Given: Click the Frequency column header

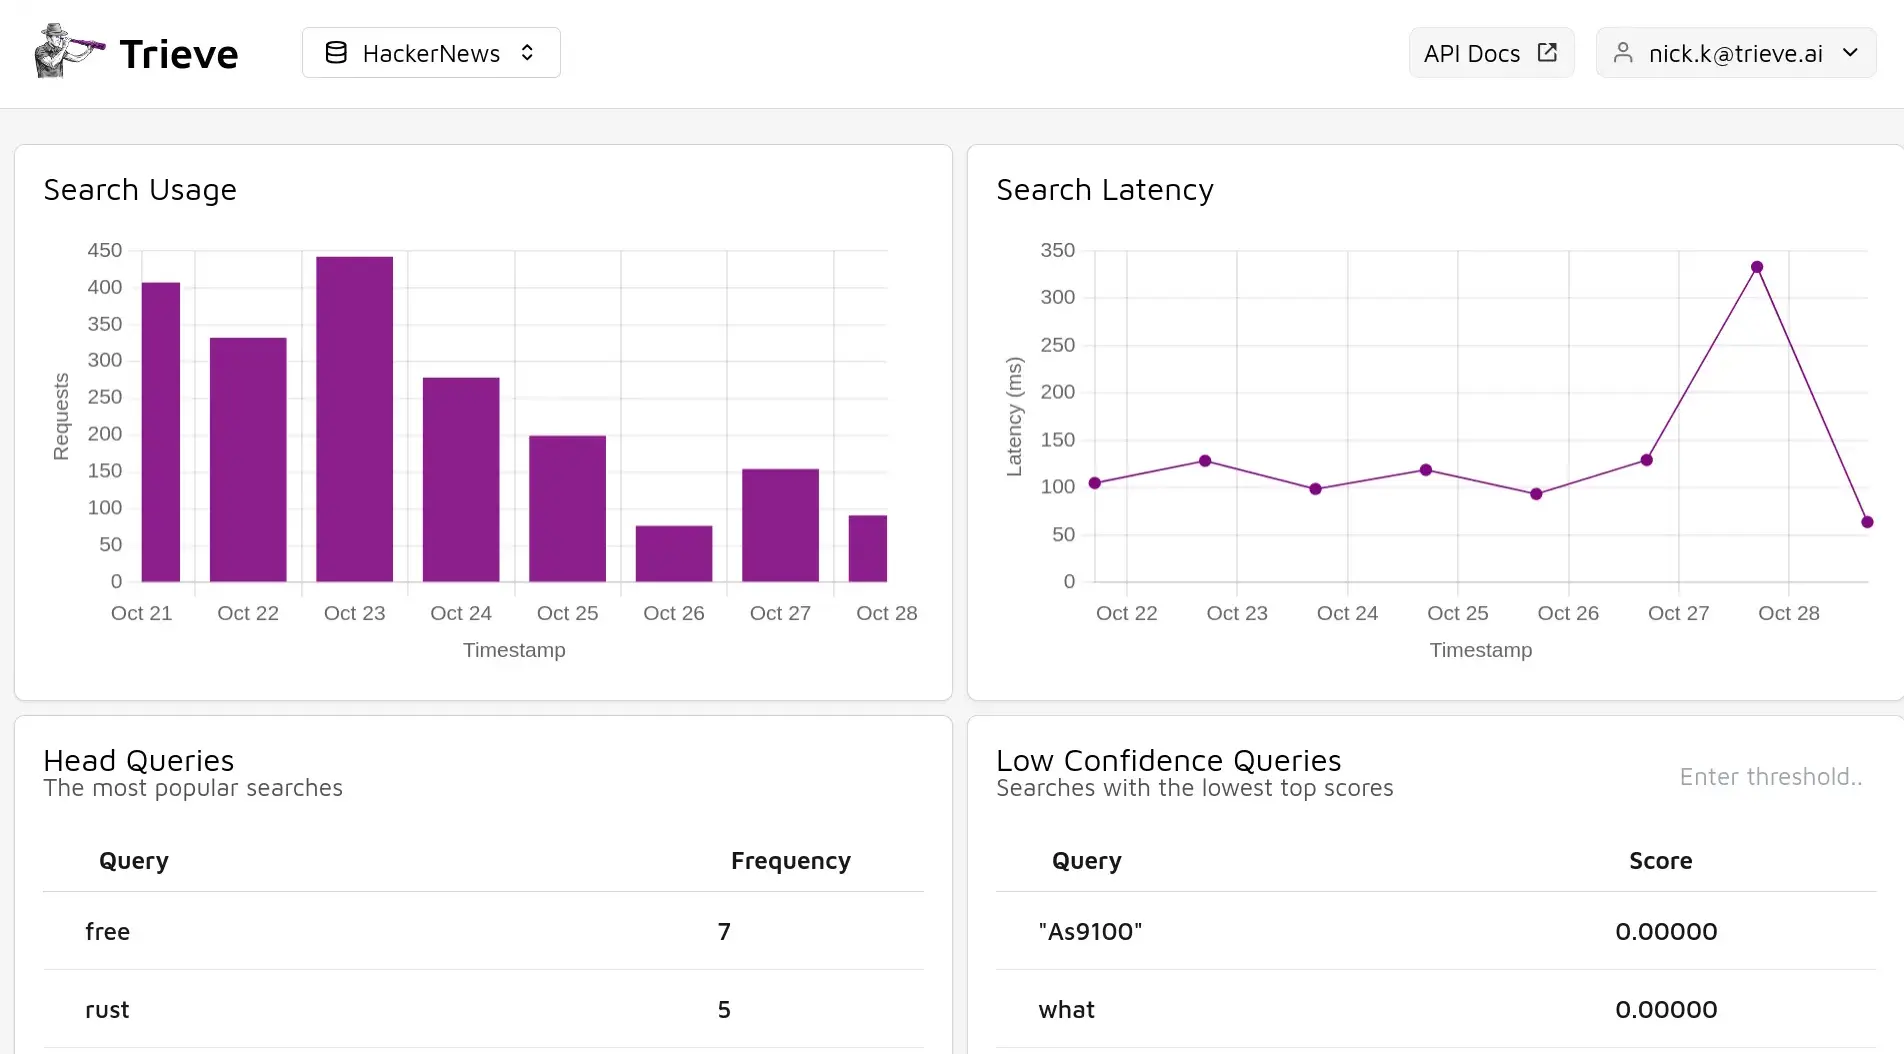Looking at the screenshot, I should [x=791, y=861].
